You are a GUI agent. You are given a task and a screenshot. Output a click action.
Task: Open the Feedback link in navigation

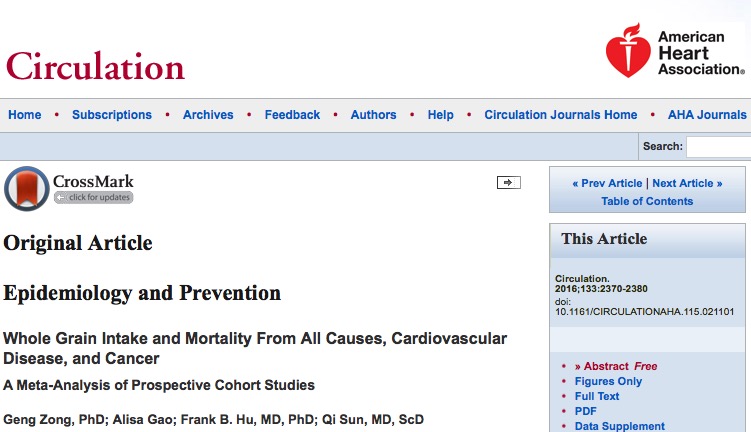click(x=292, y=115)
